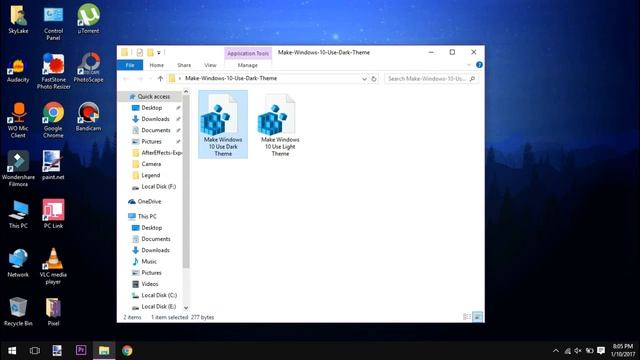Click the address bar path Make-Windows-10-Use-Dark-Theme
This screenshot has height=360, width=640.
(231, 78)
